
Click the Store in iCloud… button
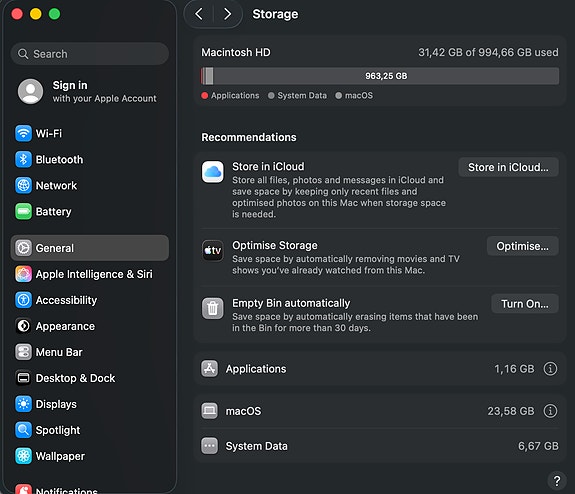click(x=508, y=167)
